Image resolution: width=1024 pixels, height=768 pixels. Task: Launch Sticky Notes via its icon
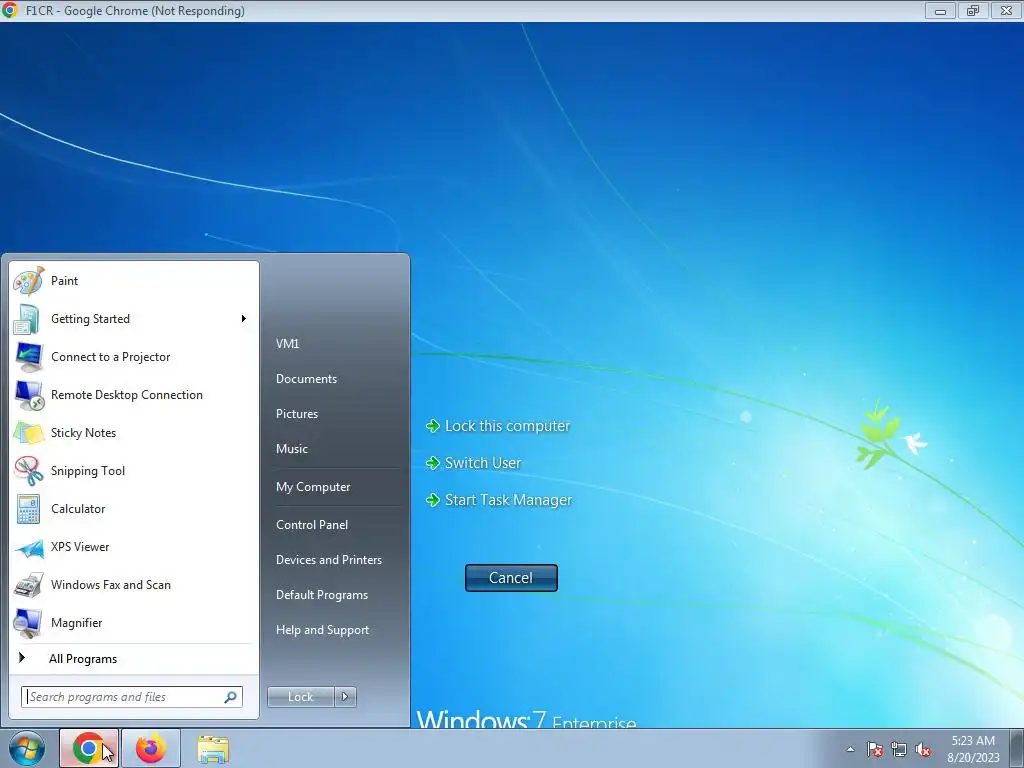coord(29,433)
